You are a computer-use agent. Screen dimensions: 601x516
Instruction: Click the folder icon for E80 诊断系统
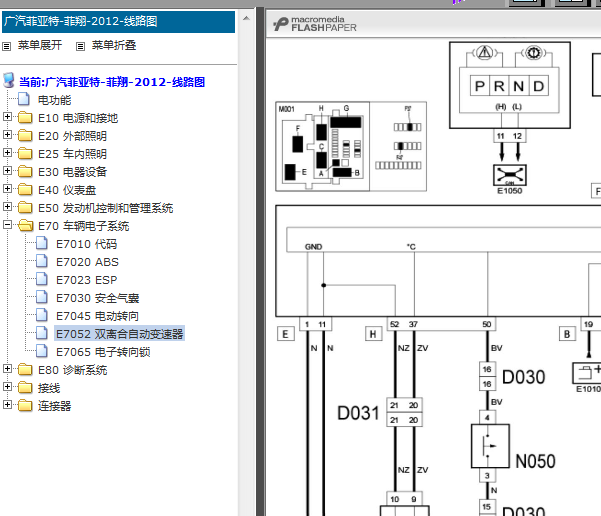tap(25, 370)
